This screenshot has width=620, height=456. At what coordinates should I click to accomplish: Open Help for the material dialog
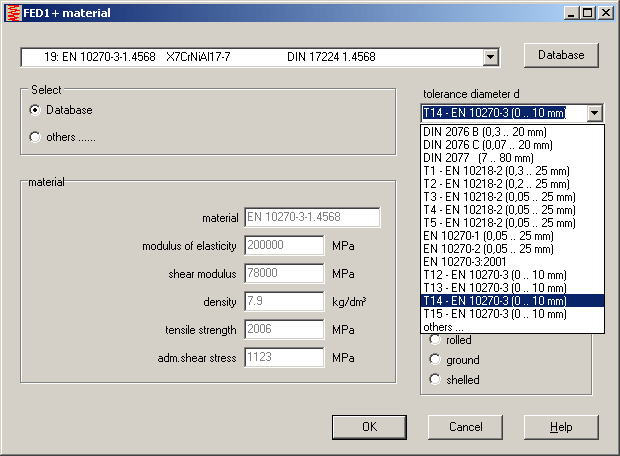[x=561, y=427]
